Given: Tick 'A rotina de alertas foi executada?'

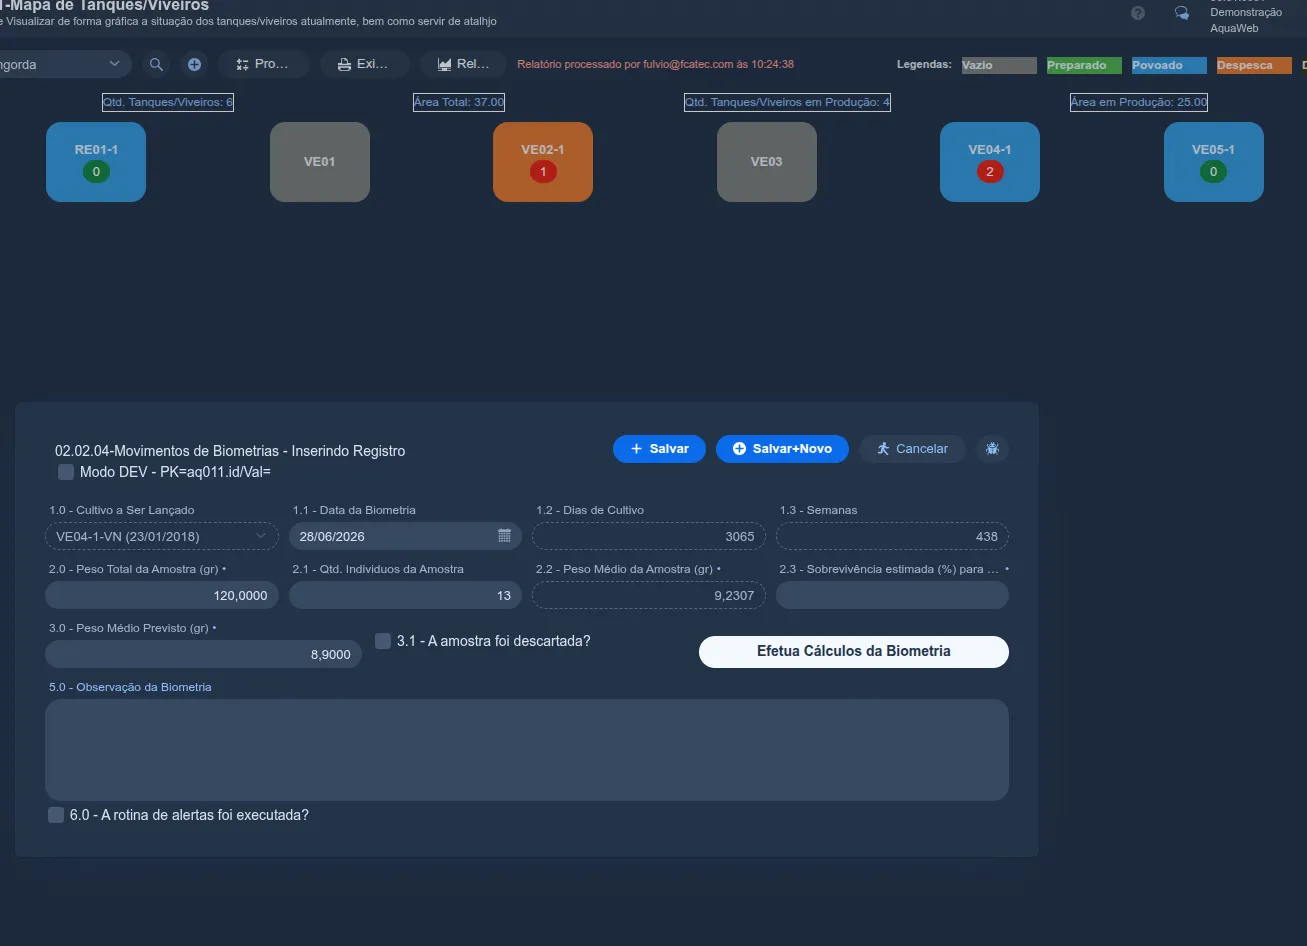Looking at the screenshot, I should point(56,815).
